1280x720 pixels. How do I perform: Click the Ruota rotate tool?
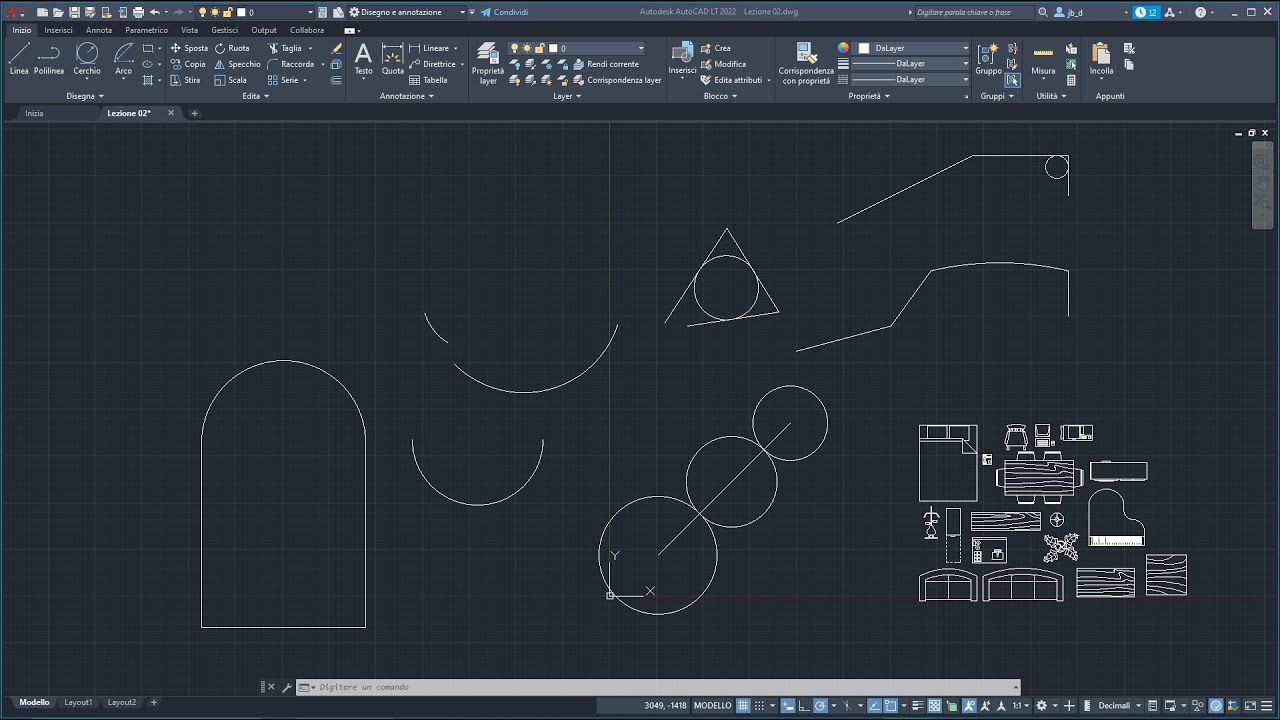[232, 48]
